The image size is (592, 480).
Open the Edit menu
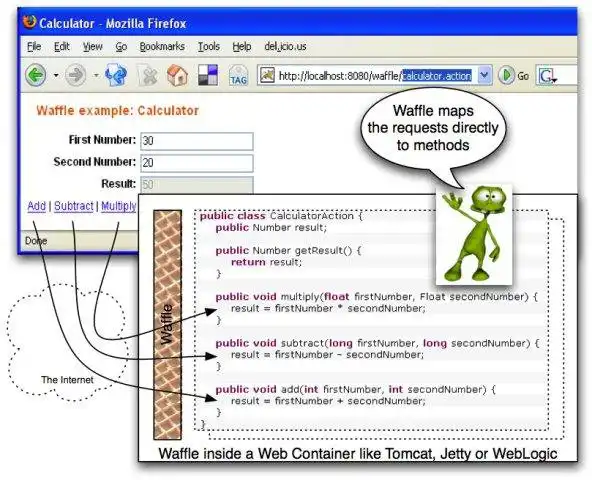pyautogui.click(x=62, y=46)
